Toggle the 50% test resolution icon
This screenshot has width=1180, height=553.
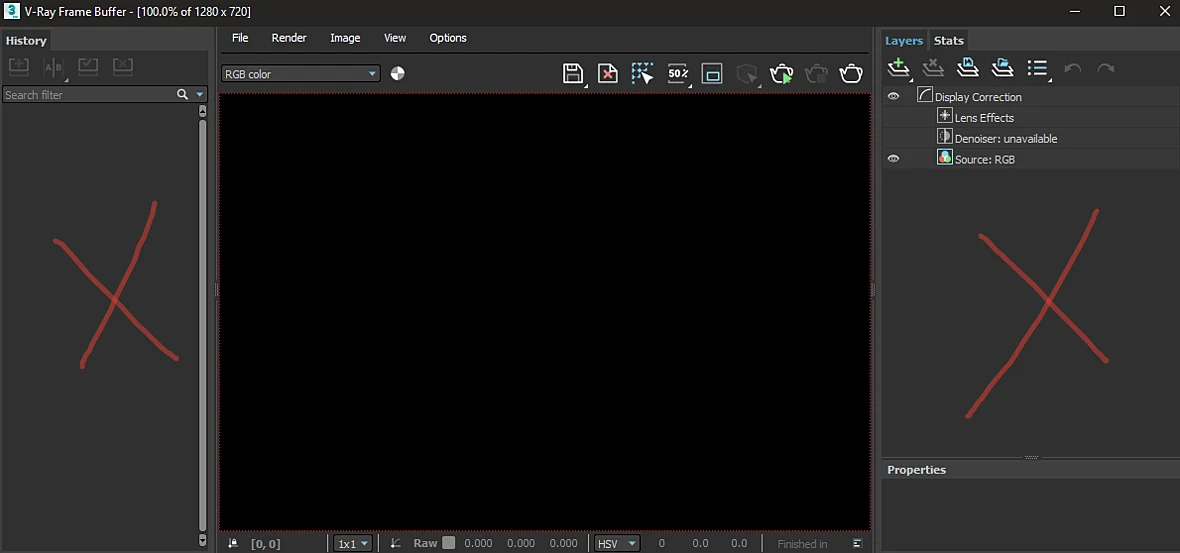[678, 73]
